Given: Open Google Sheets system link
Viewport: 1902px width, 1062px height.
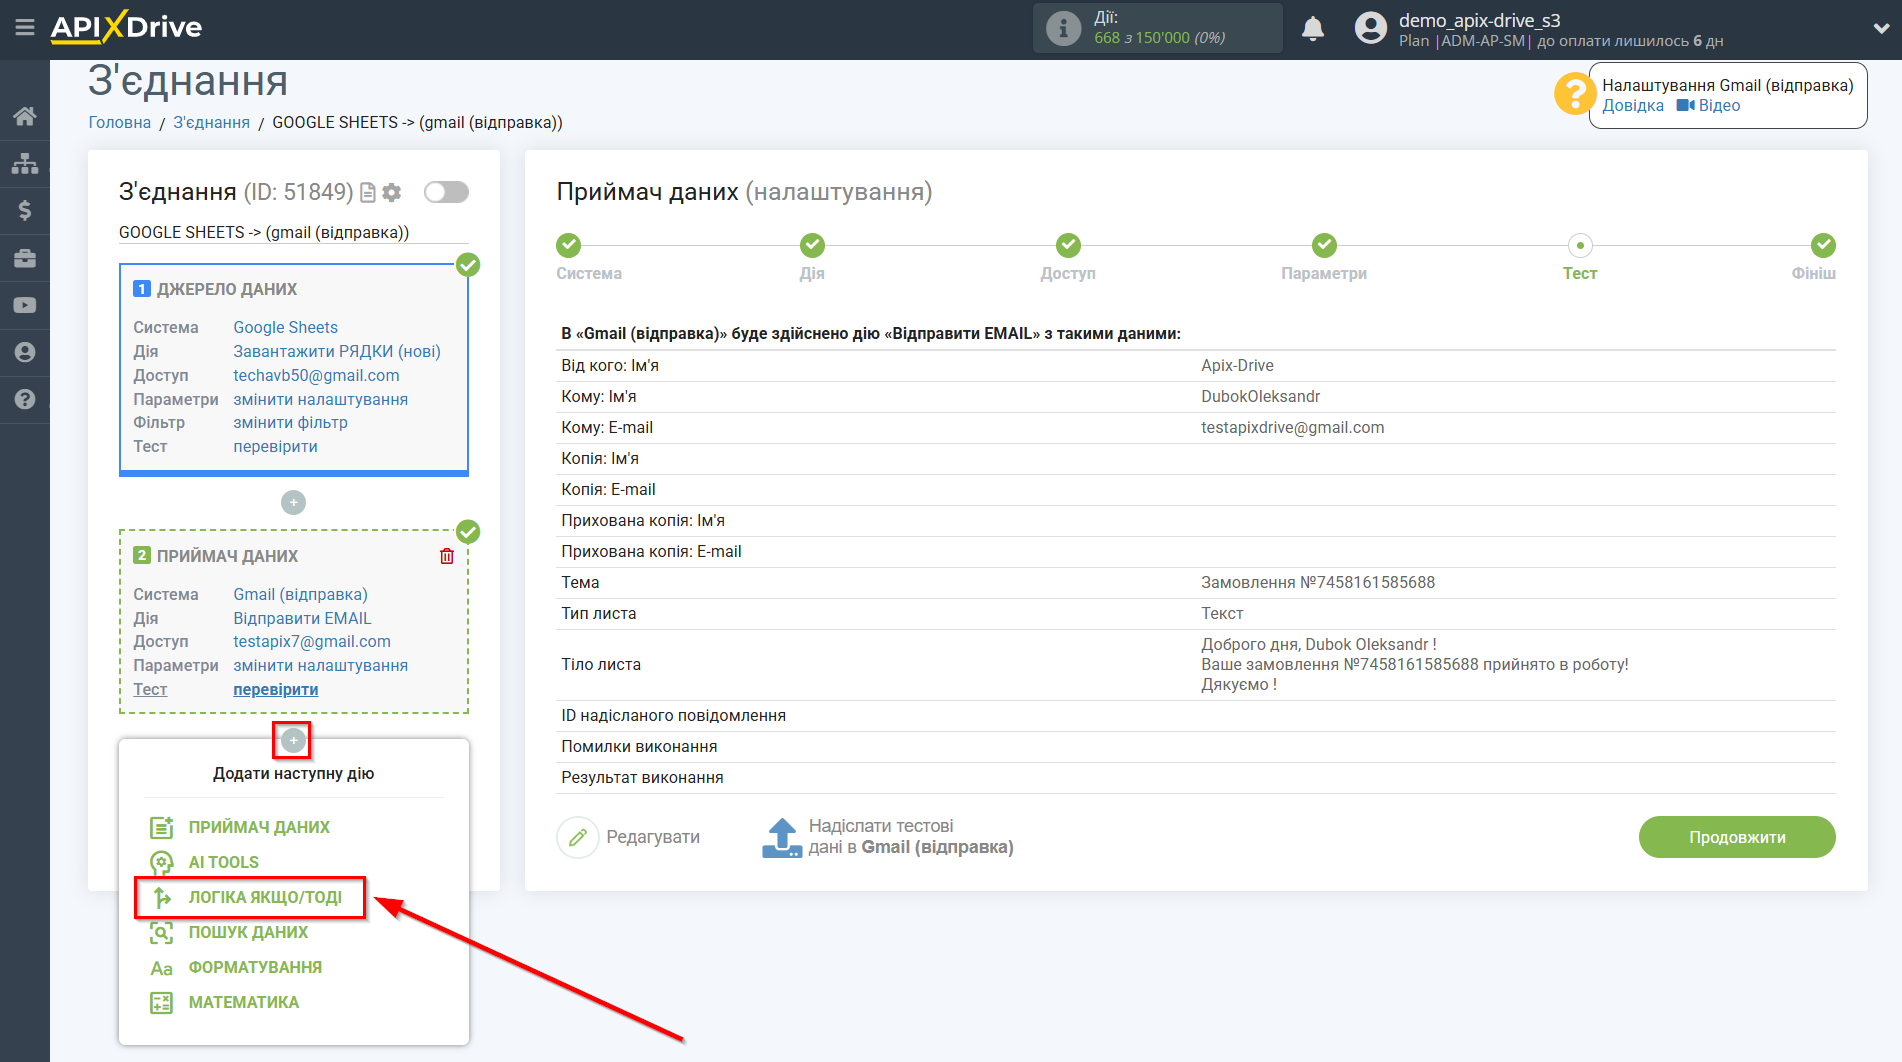Looking at the screenshot, I should [x=286, y=327].
